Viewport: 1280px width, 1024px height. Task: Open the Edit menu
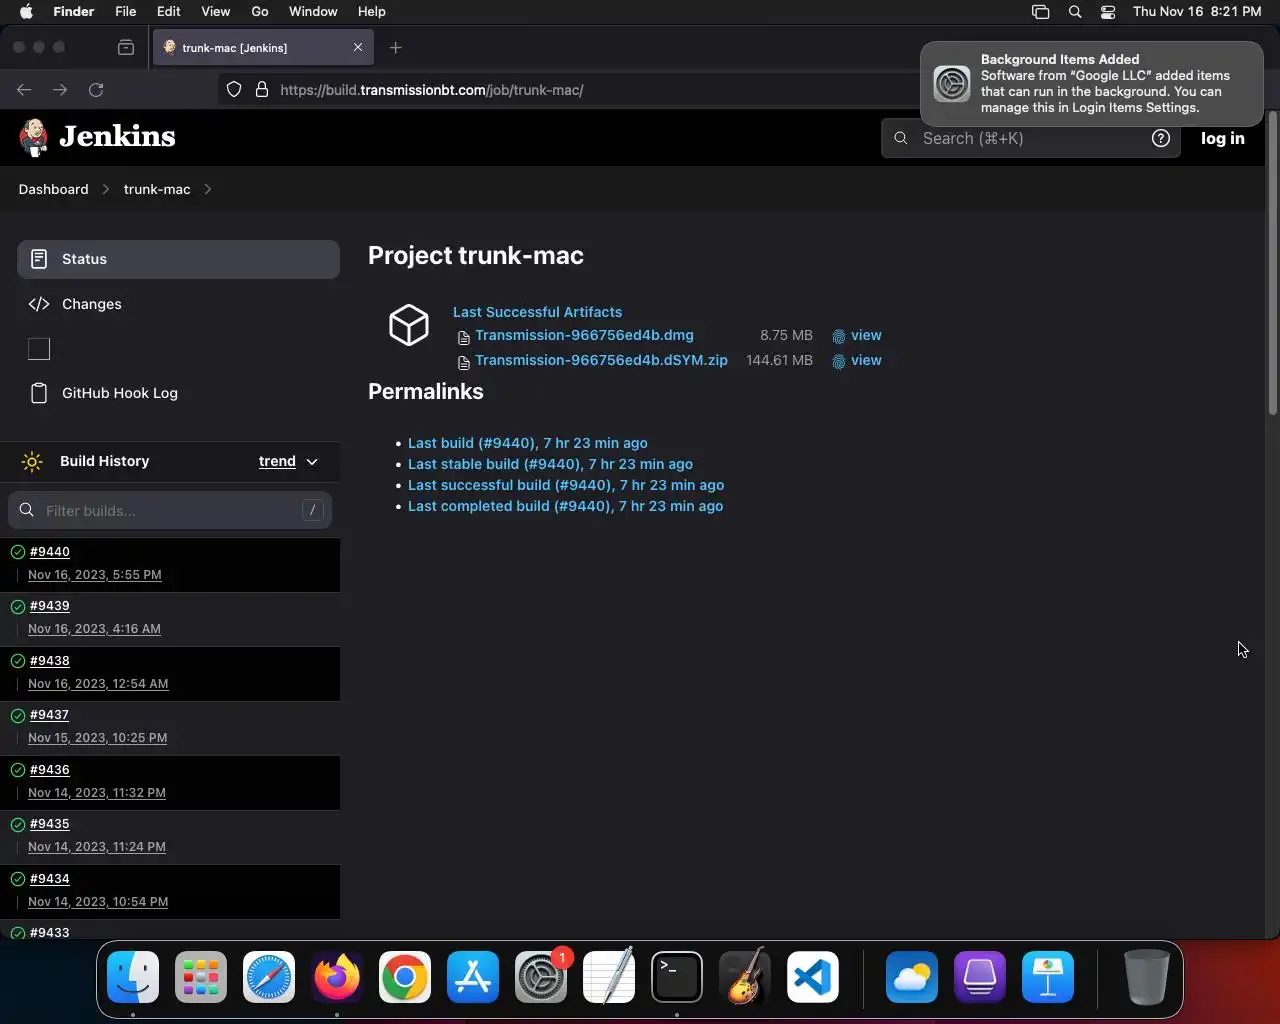[x=169, y=12]
